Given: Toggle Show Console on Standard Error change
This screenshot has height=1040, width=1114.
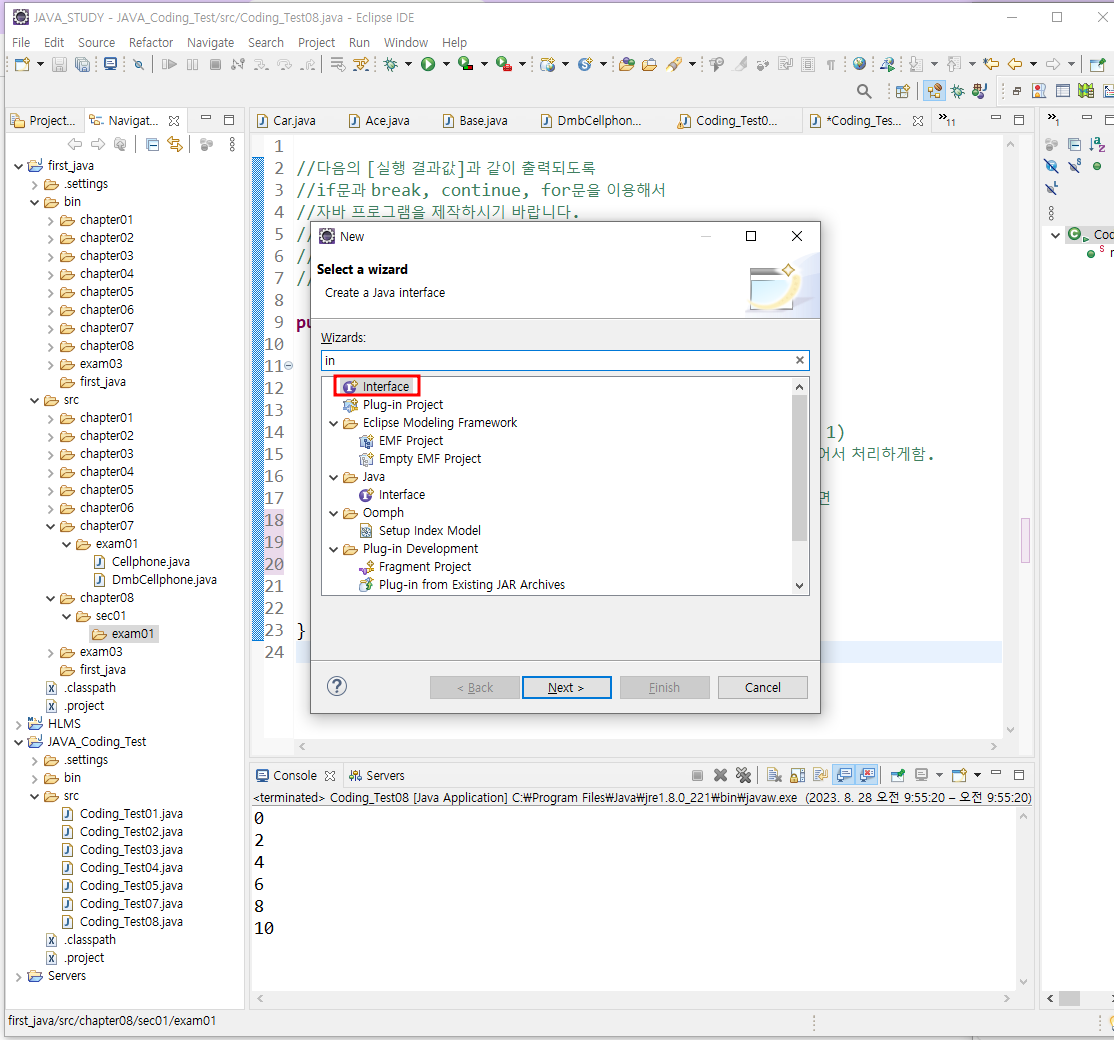Looking at the screenshot, I should point(867,775).
